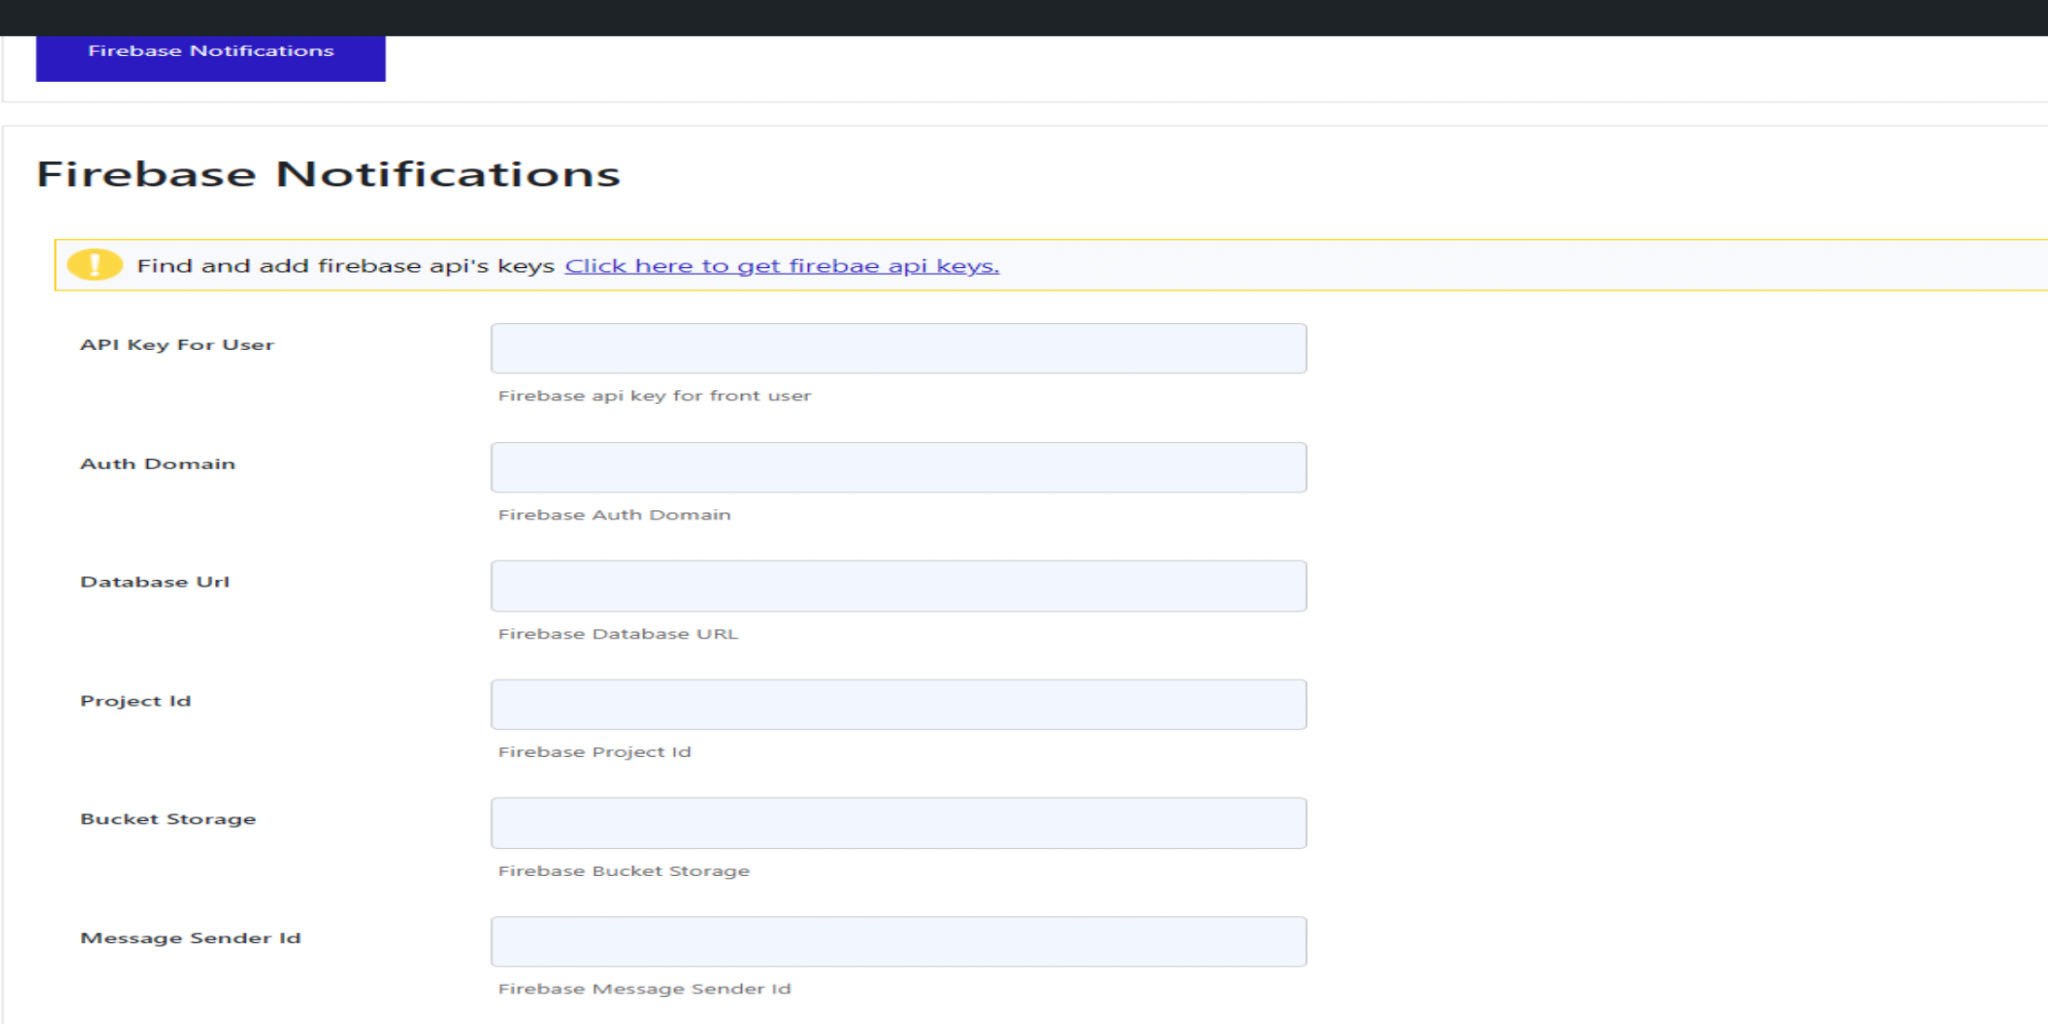Click the Auth Domain label text
This screenshot has height=1024, width=2048.
click(x=157, y=463)
